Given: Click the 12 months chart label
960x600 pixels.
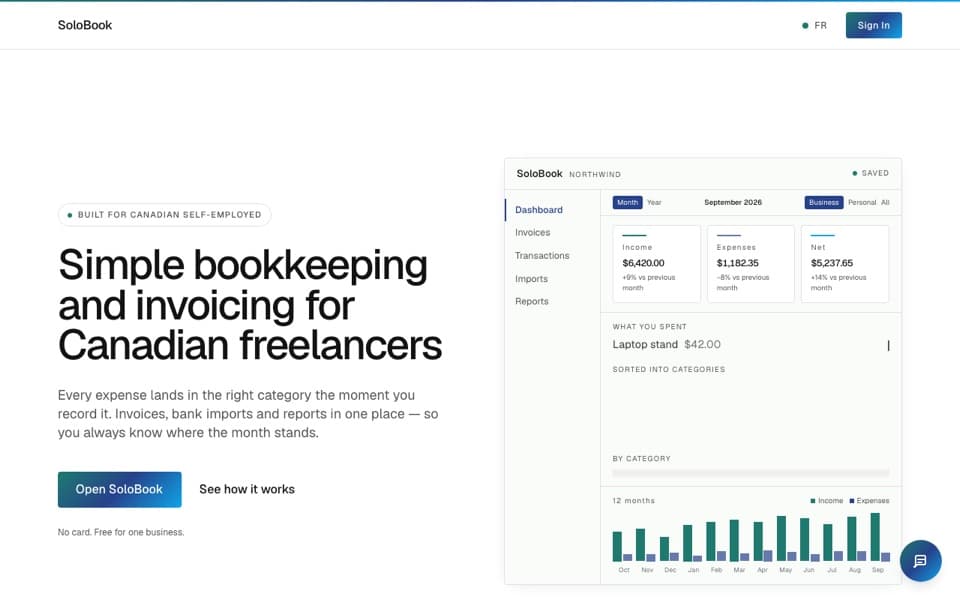Looking at the screenshot, I should click(633, 501).
